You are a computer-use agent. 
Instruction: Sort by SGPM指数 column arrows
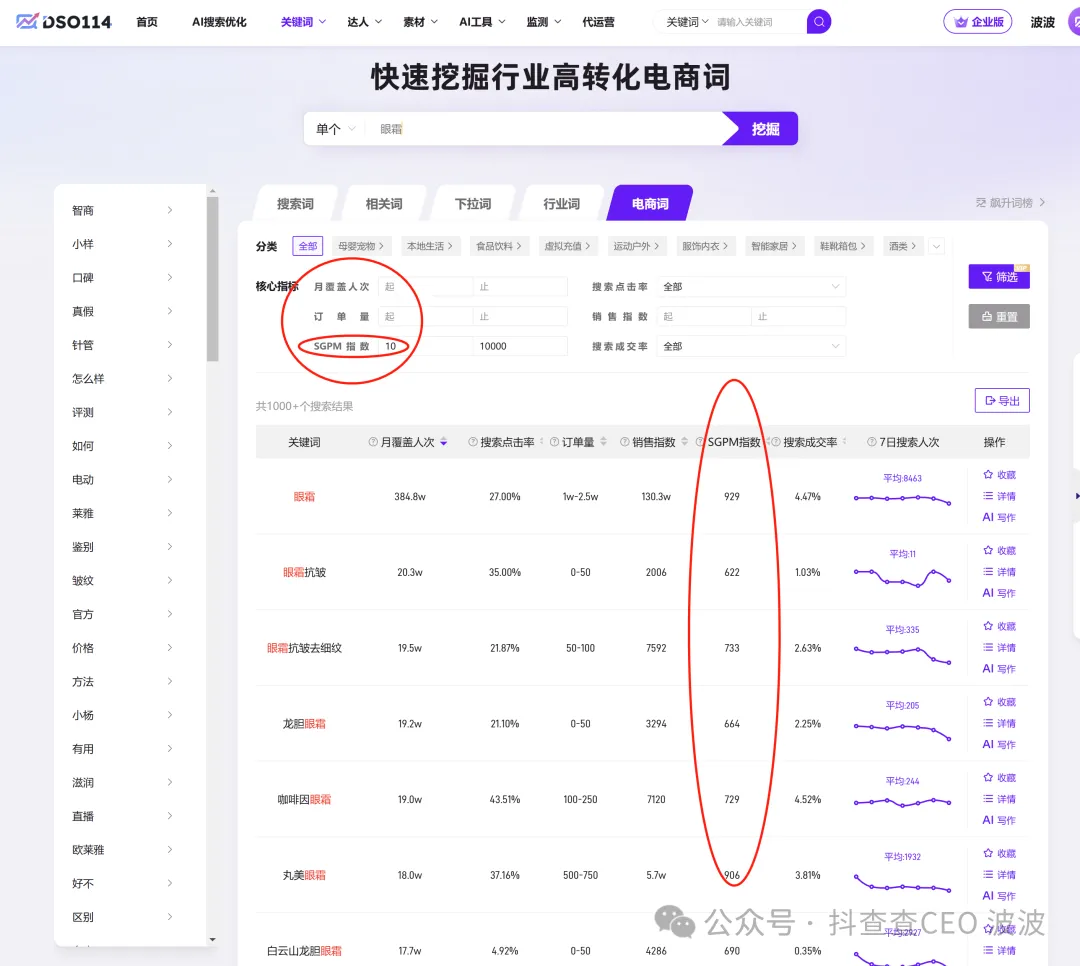click(769, 442)
